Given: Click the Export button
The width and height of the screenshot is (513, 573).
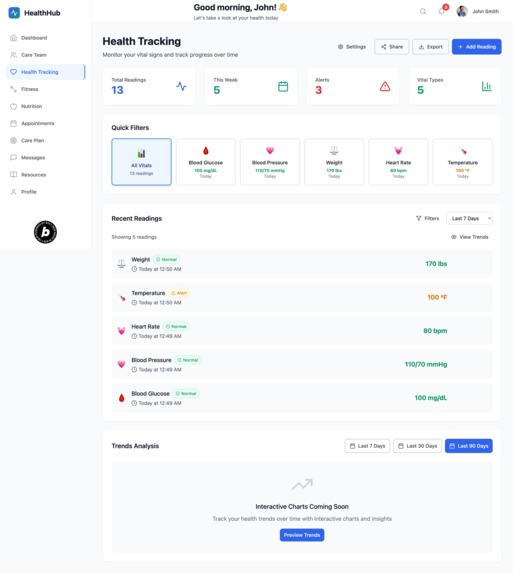Looking at the screenshot, I should tap(430, 47).
